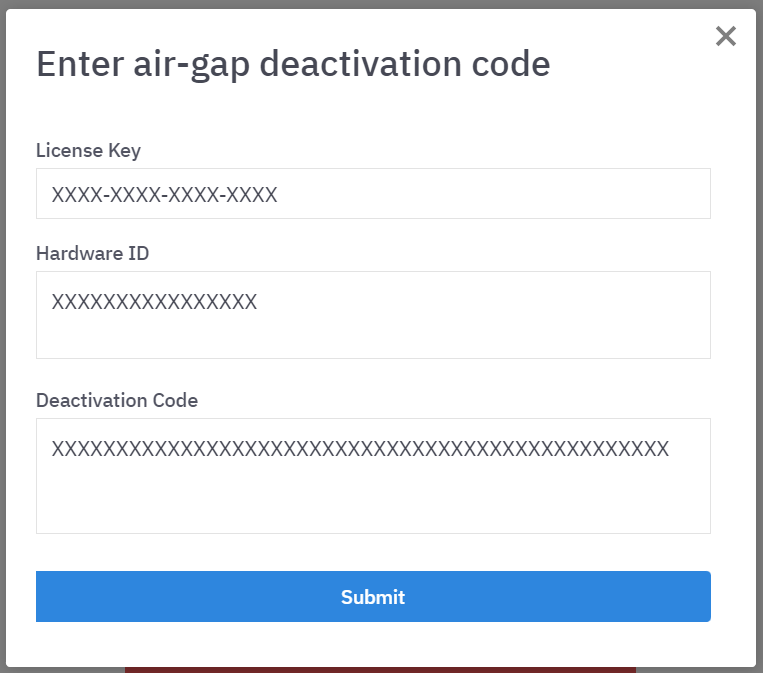Click the Hardware ID placeholder X's
763x673 pixels.
[x=154, y=302]
